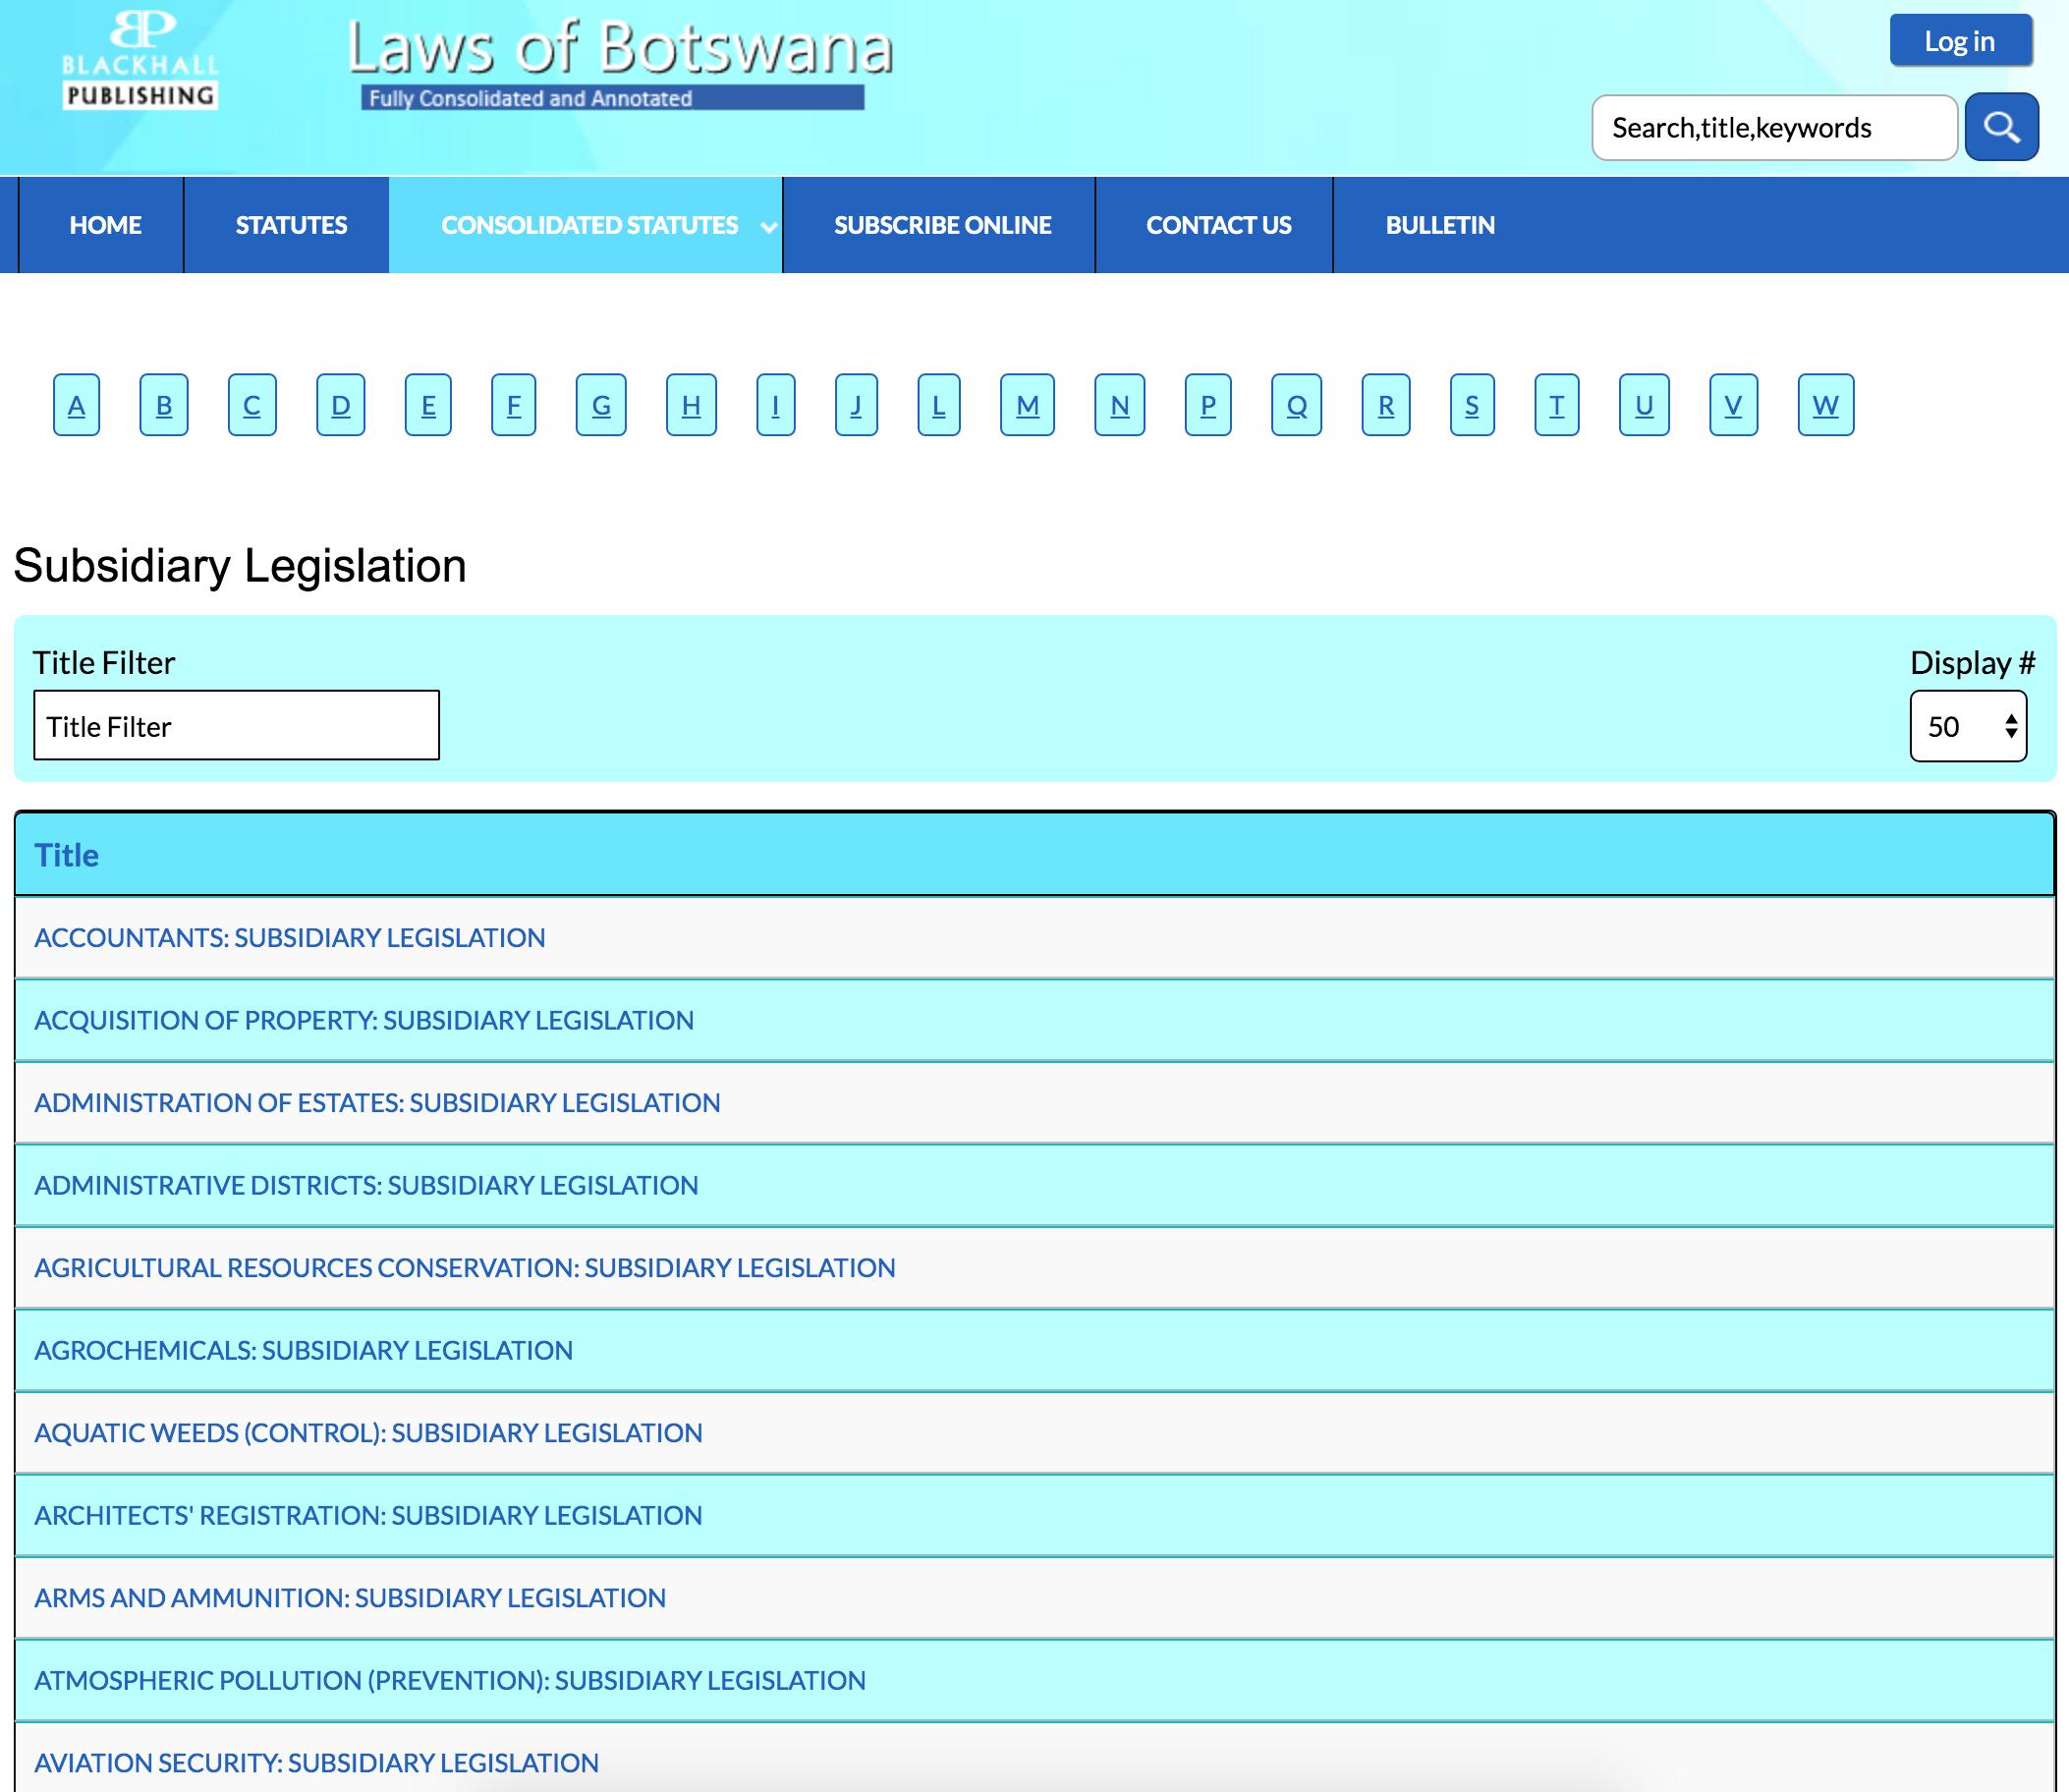Sort the list by the Title column
The width and height of the screenshot is (2069, 1792).
pyautogui.click(x=66, y=855)
